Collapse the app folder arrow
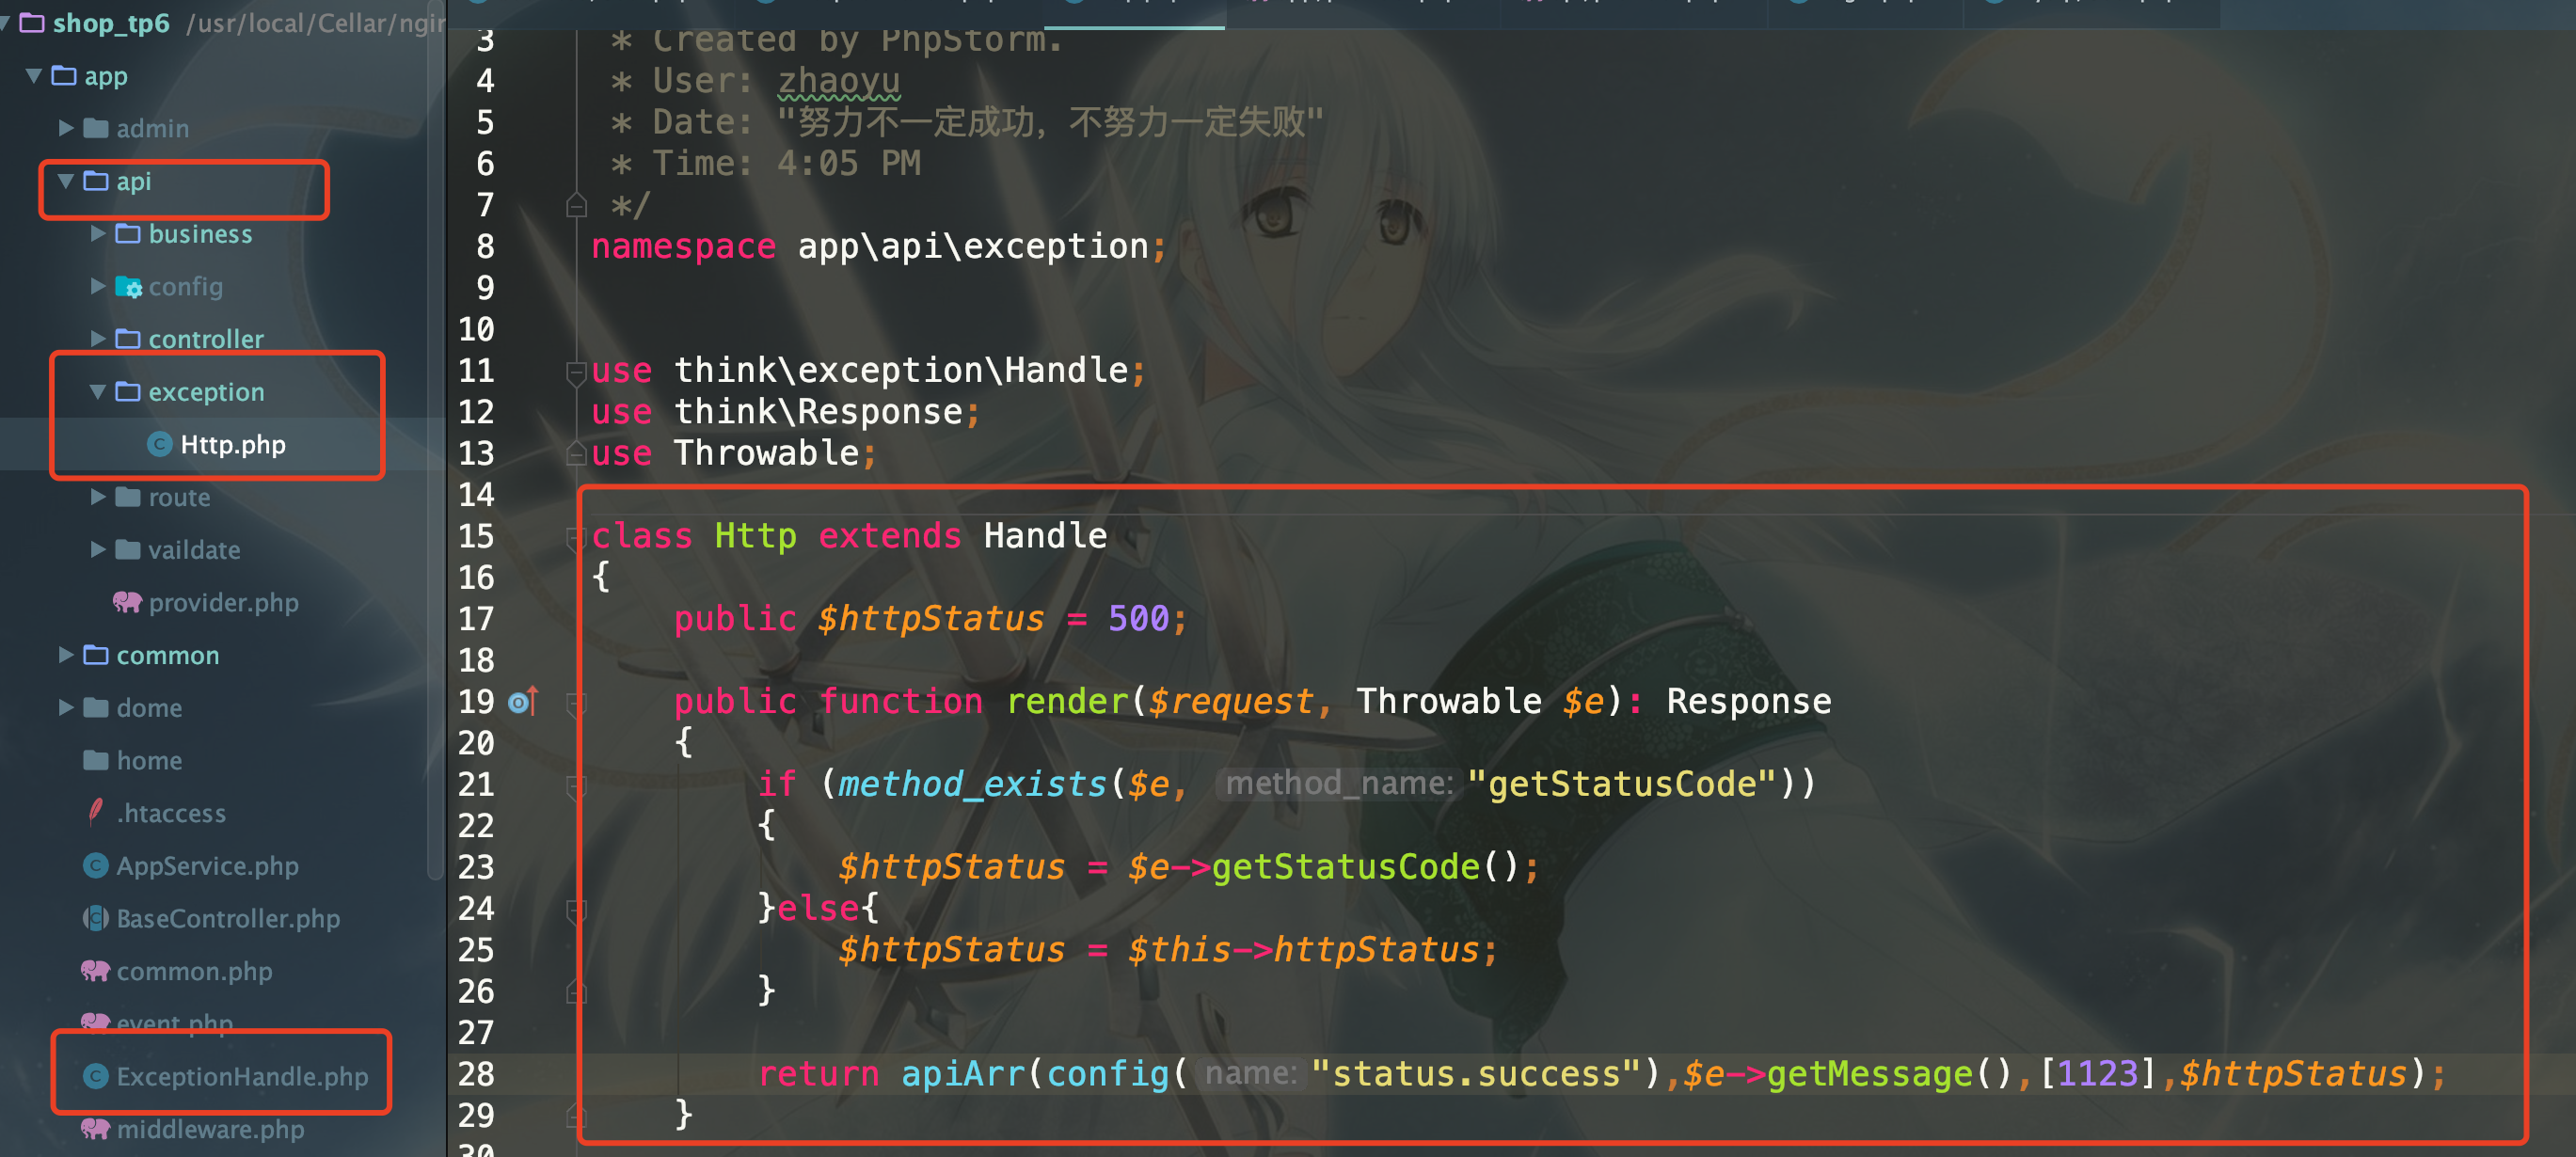 pyautogui.click(x=33, y=76)
